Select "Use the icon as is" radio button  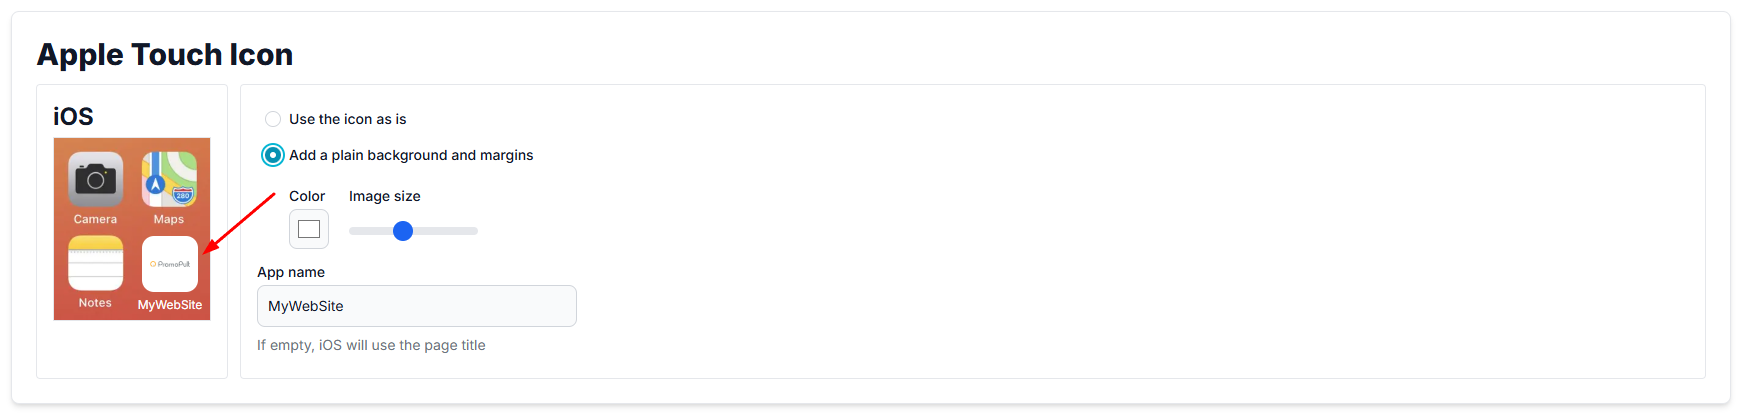(273, 119)
